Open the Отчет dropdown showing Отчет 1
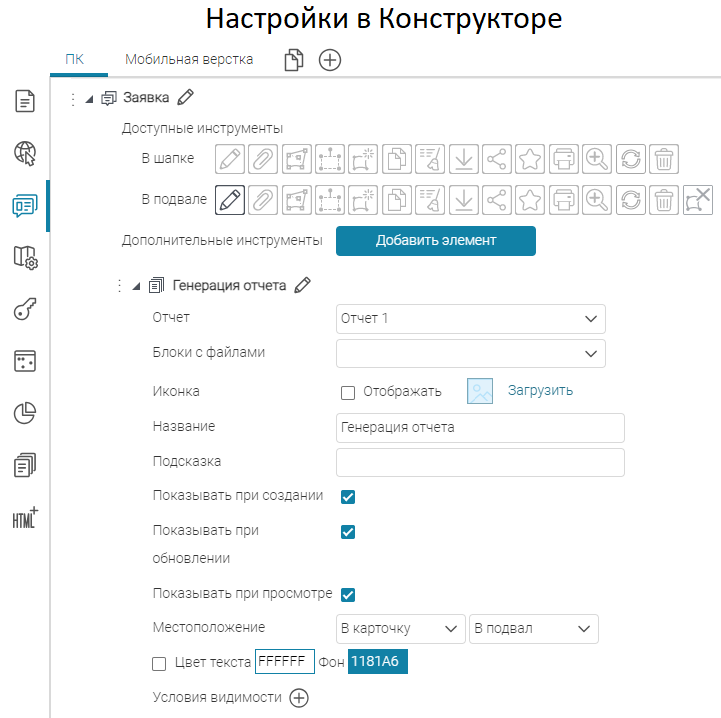The image size is (721, 718). (471, 318)
